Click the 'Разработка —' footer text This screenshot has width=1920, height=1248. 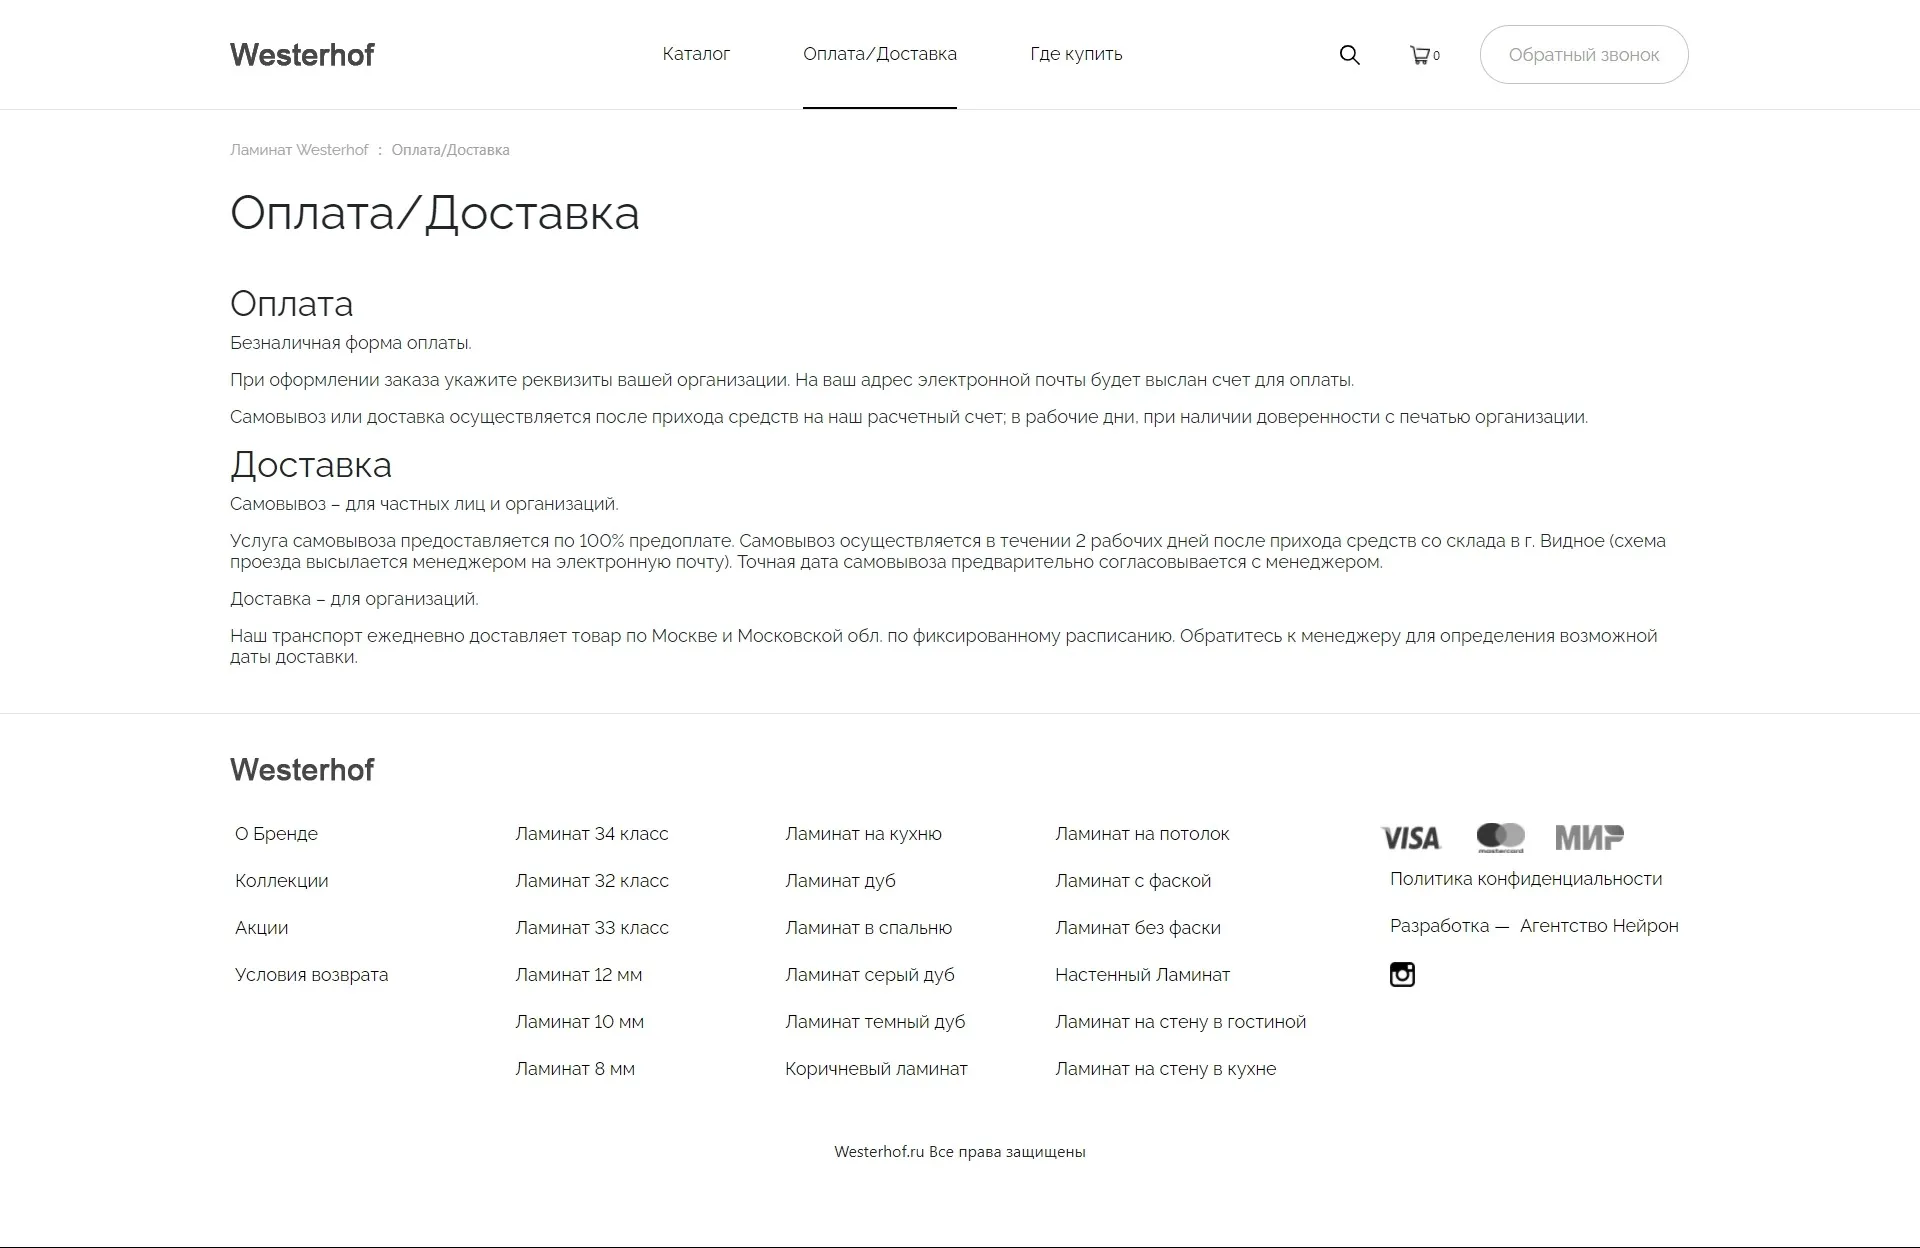click(x=1449, y=926)
